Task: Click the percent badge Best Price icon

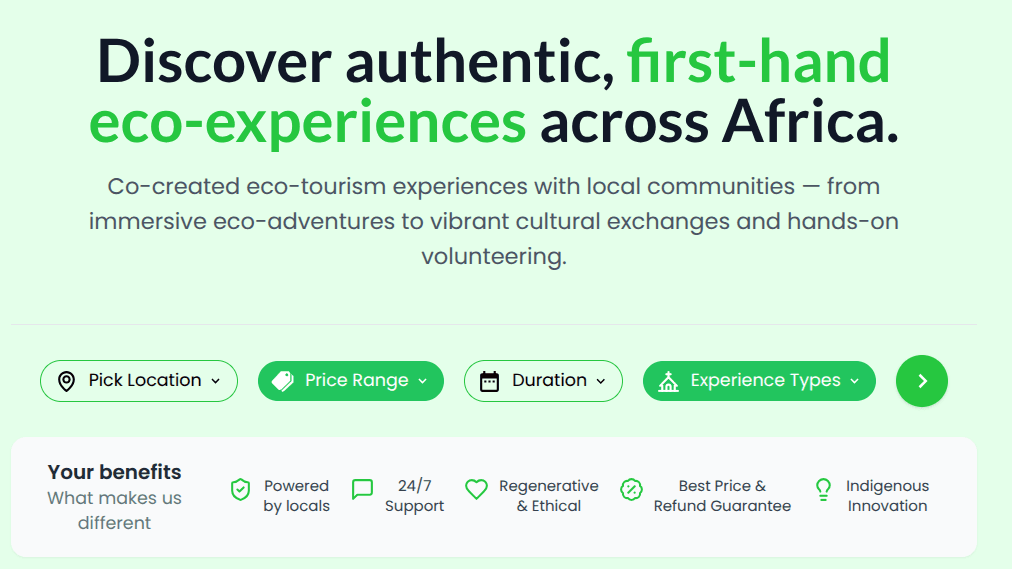Action: [x=631, y=490]
